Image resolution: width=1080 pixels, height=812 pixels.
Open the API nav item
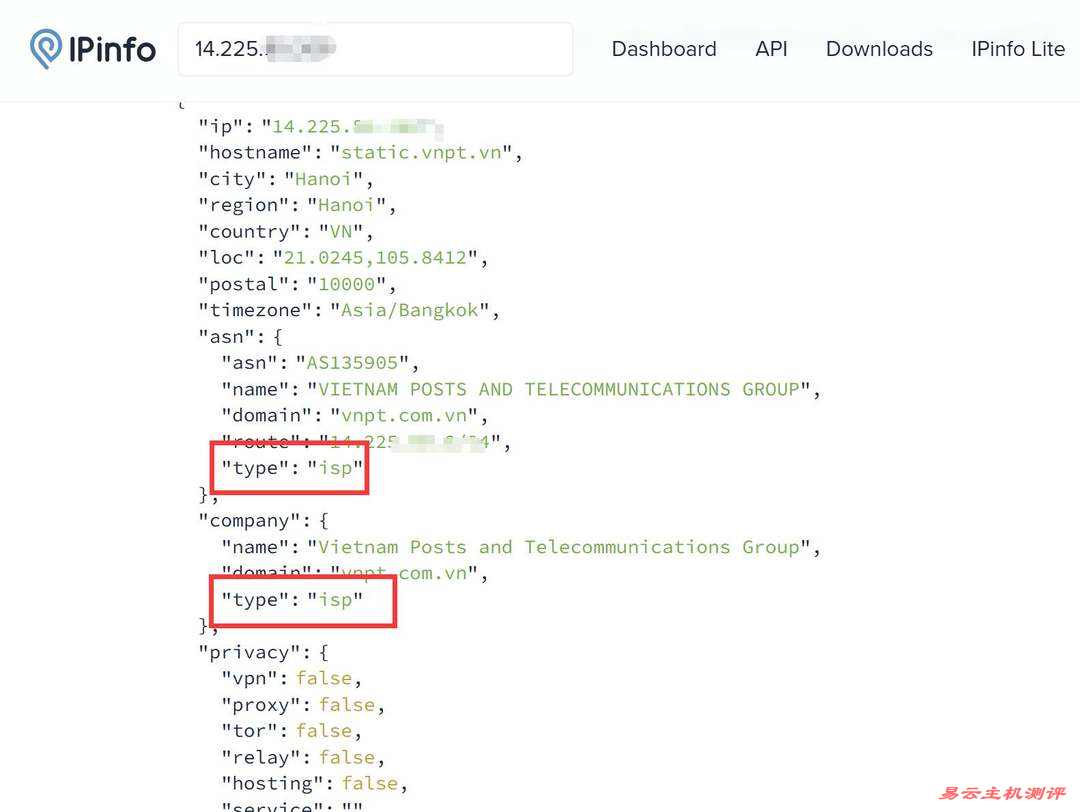pos(771,49)
